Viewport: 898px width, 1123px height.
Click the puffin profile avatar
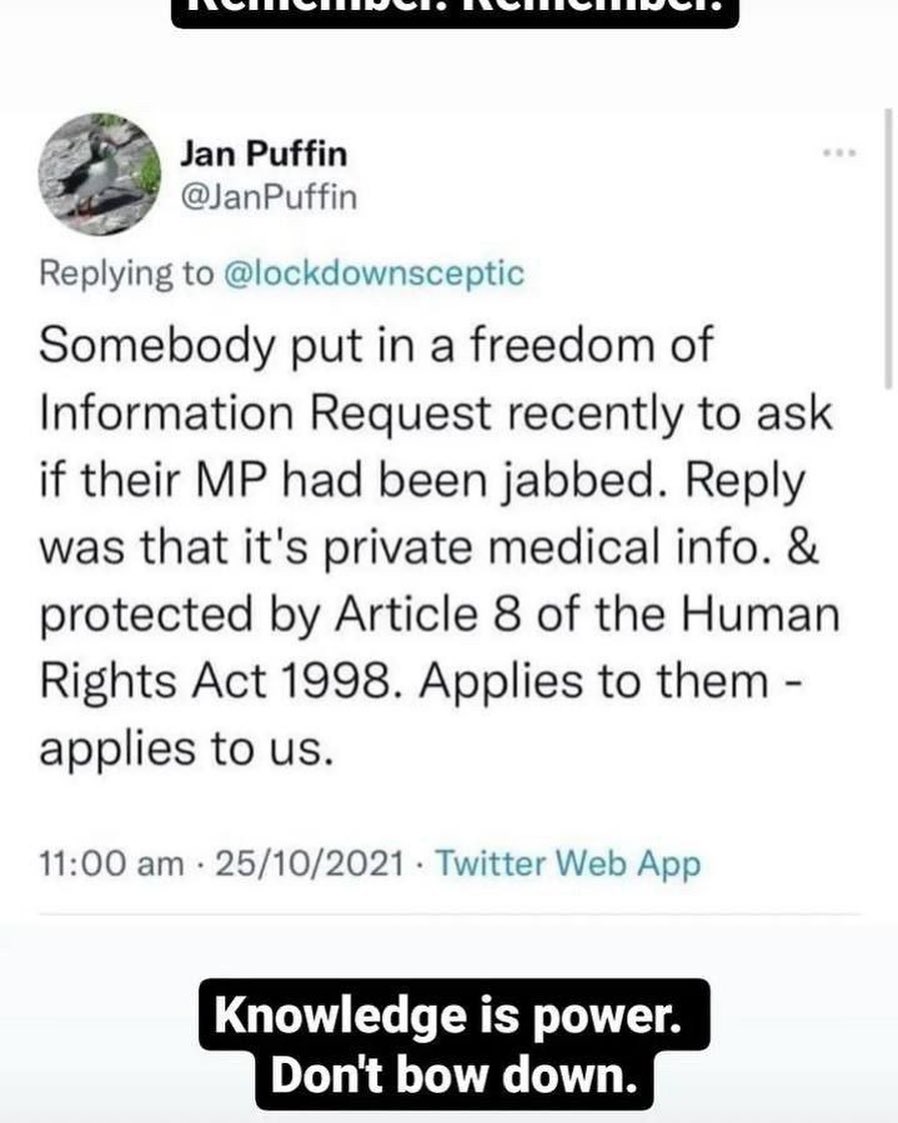point(99,174)
